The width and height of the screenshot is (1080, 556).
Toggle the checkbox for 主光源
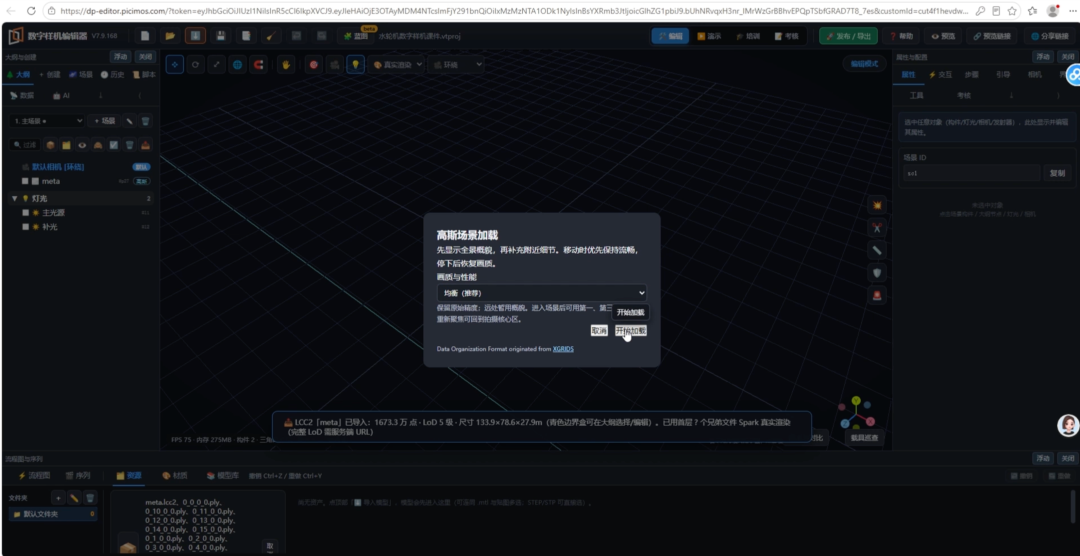tap(25, 213)
